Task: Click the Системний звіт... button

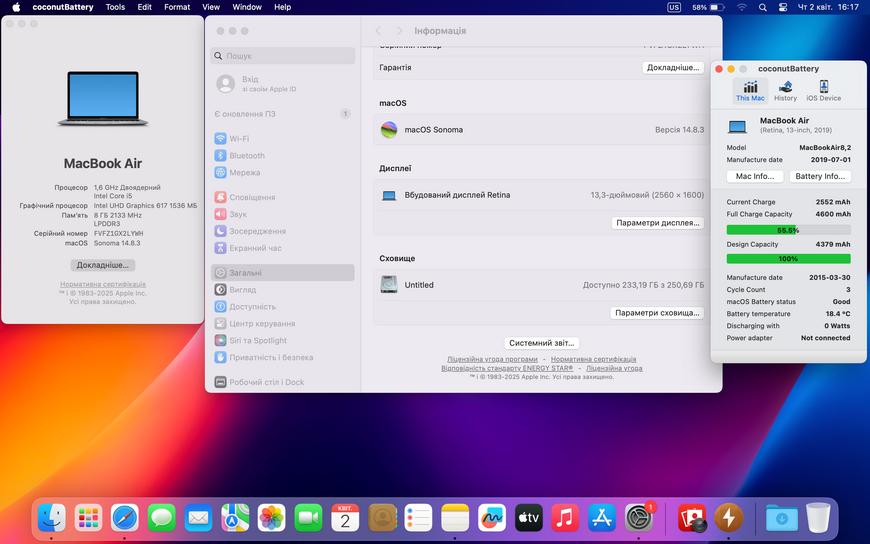Action: point(542,343)
